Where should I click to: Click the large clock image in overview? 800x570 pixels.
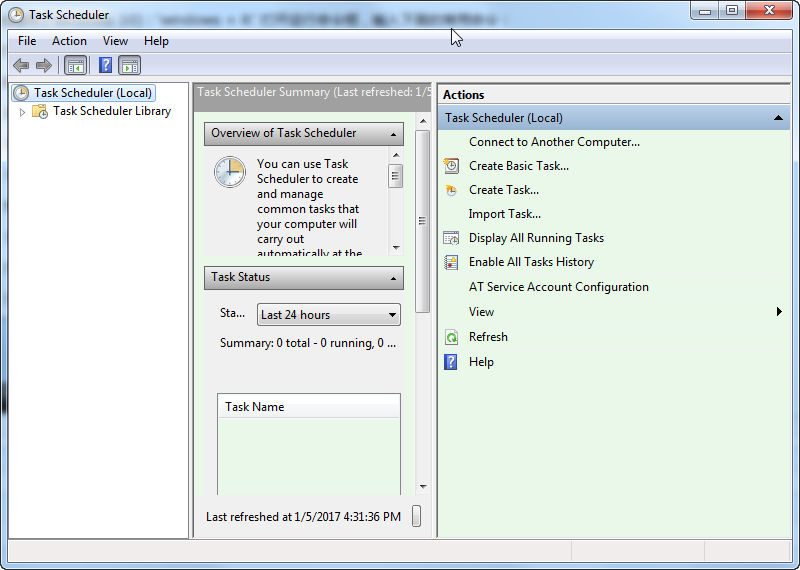230,172
